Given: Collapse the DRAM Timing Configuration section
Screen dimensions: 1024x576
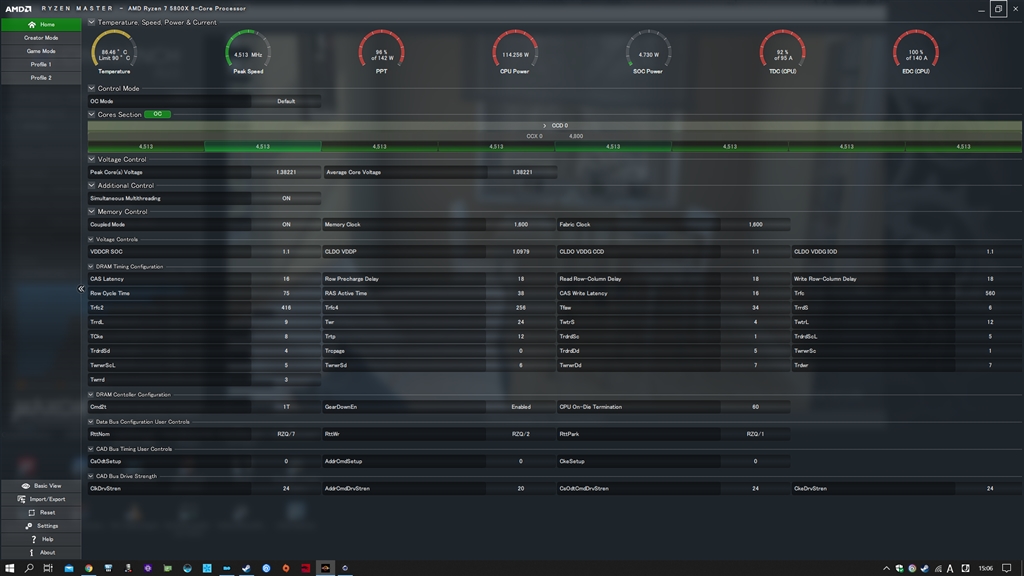Looking at the screenshot, I should pos(92,267).
